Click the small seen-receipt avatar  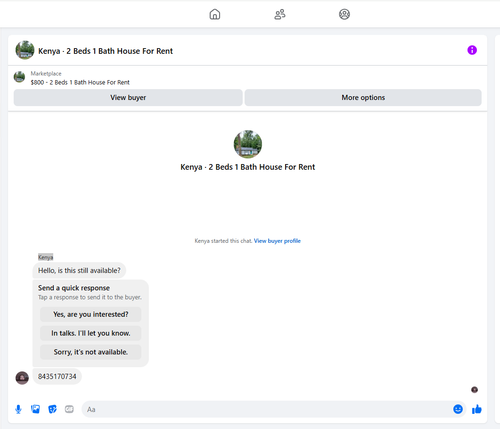pyautogui.click(x=474, y=389)
